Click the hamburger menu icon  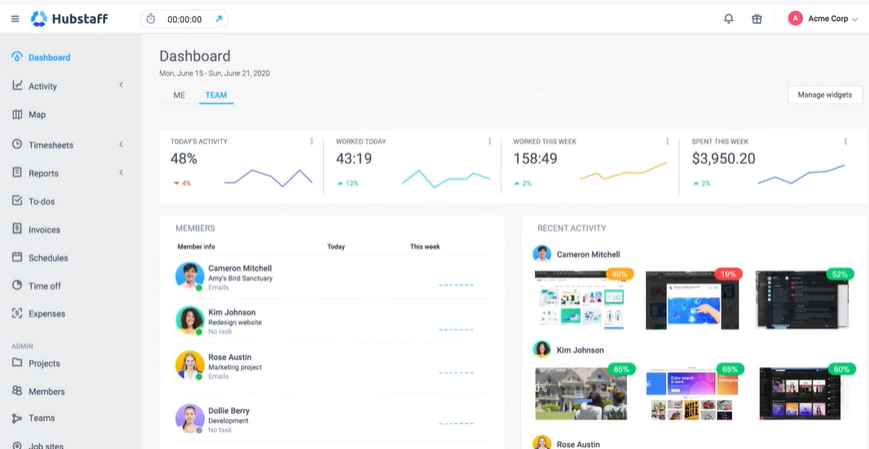(x=15, y=19)
